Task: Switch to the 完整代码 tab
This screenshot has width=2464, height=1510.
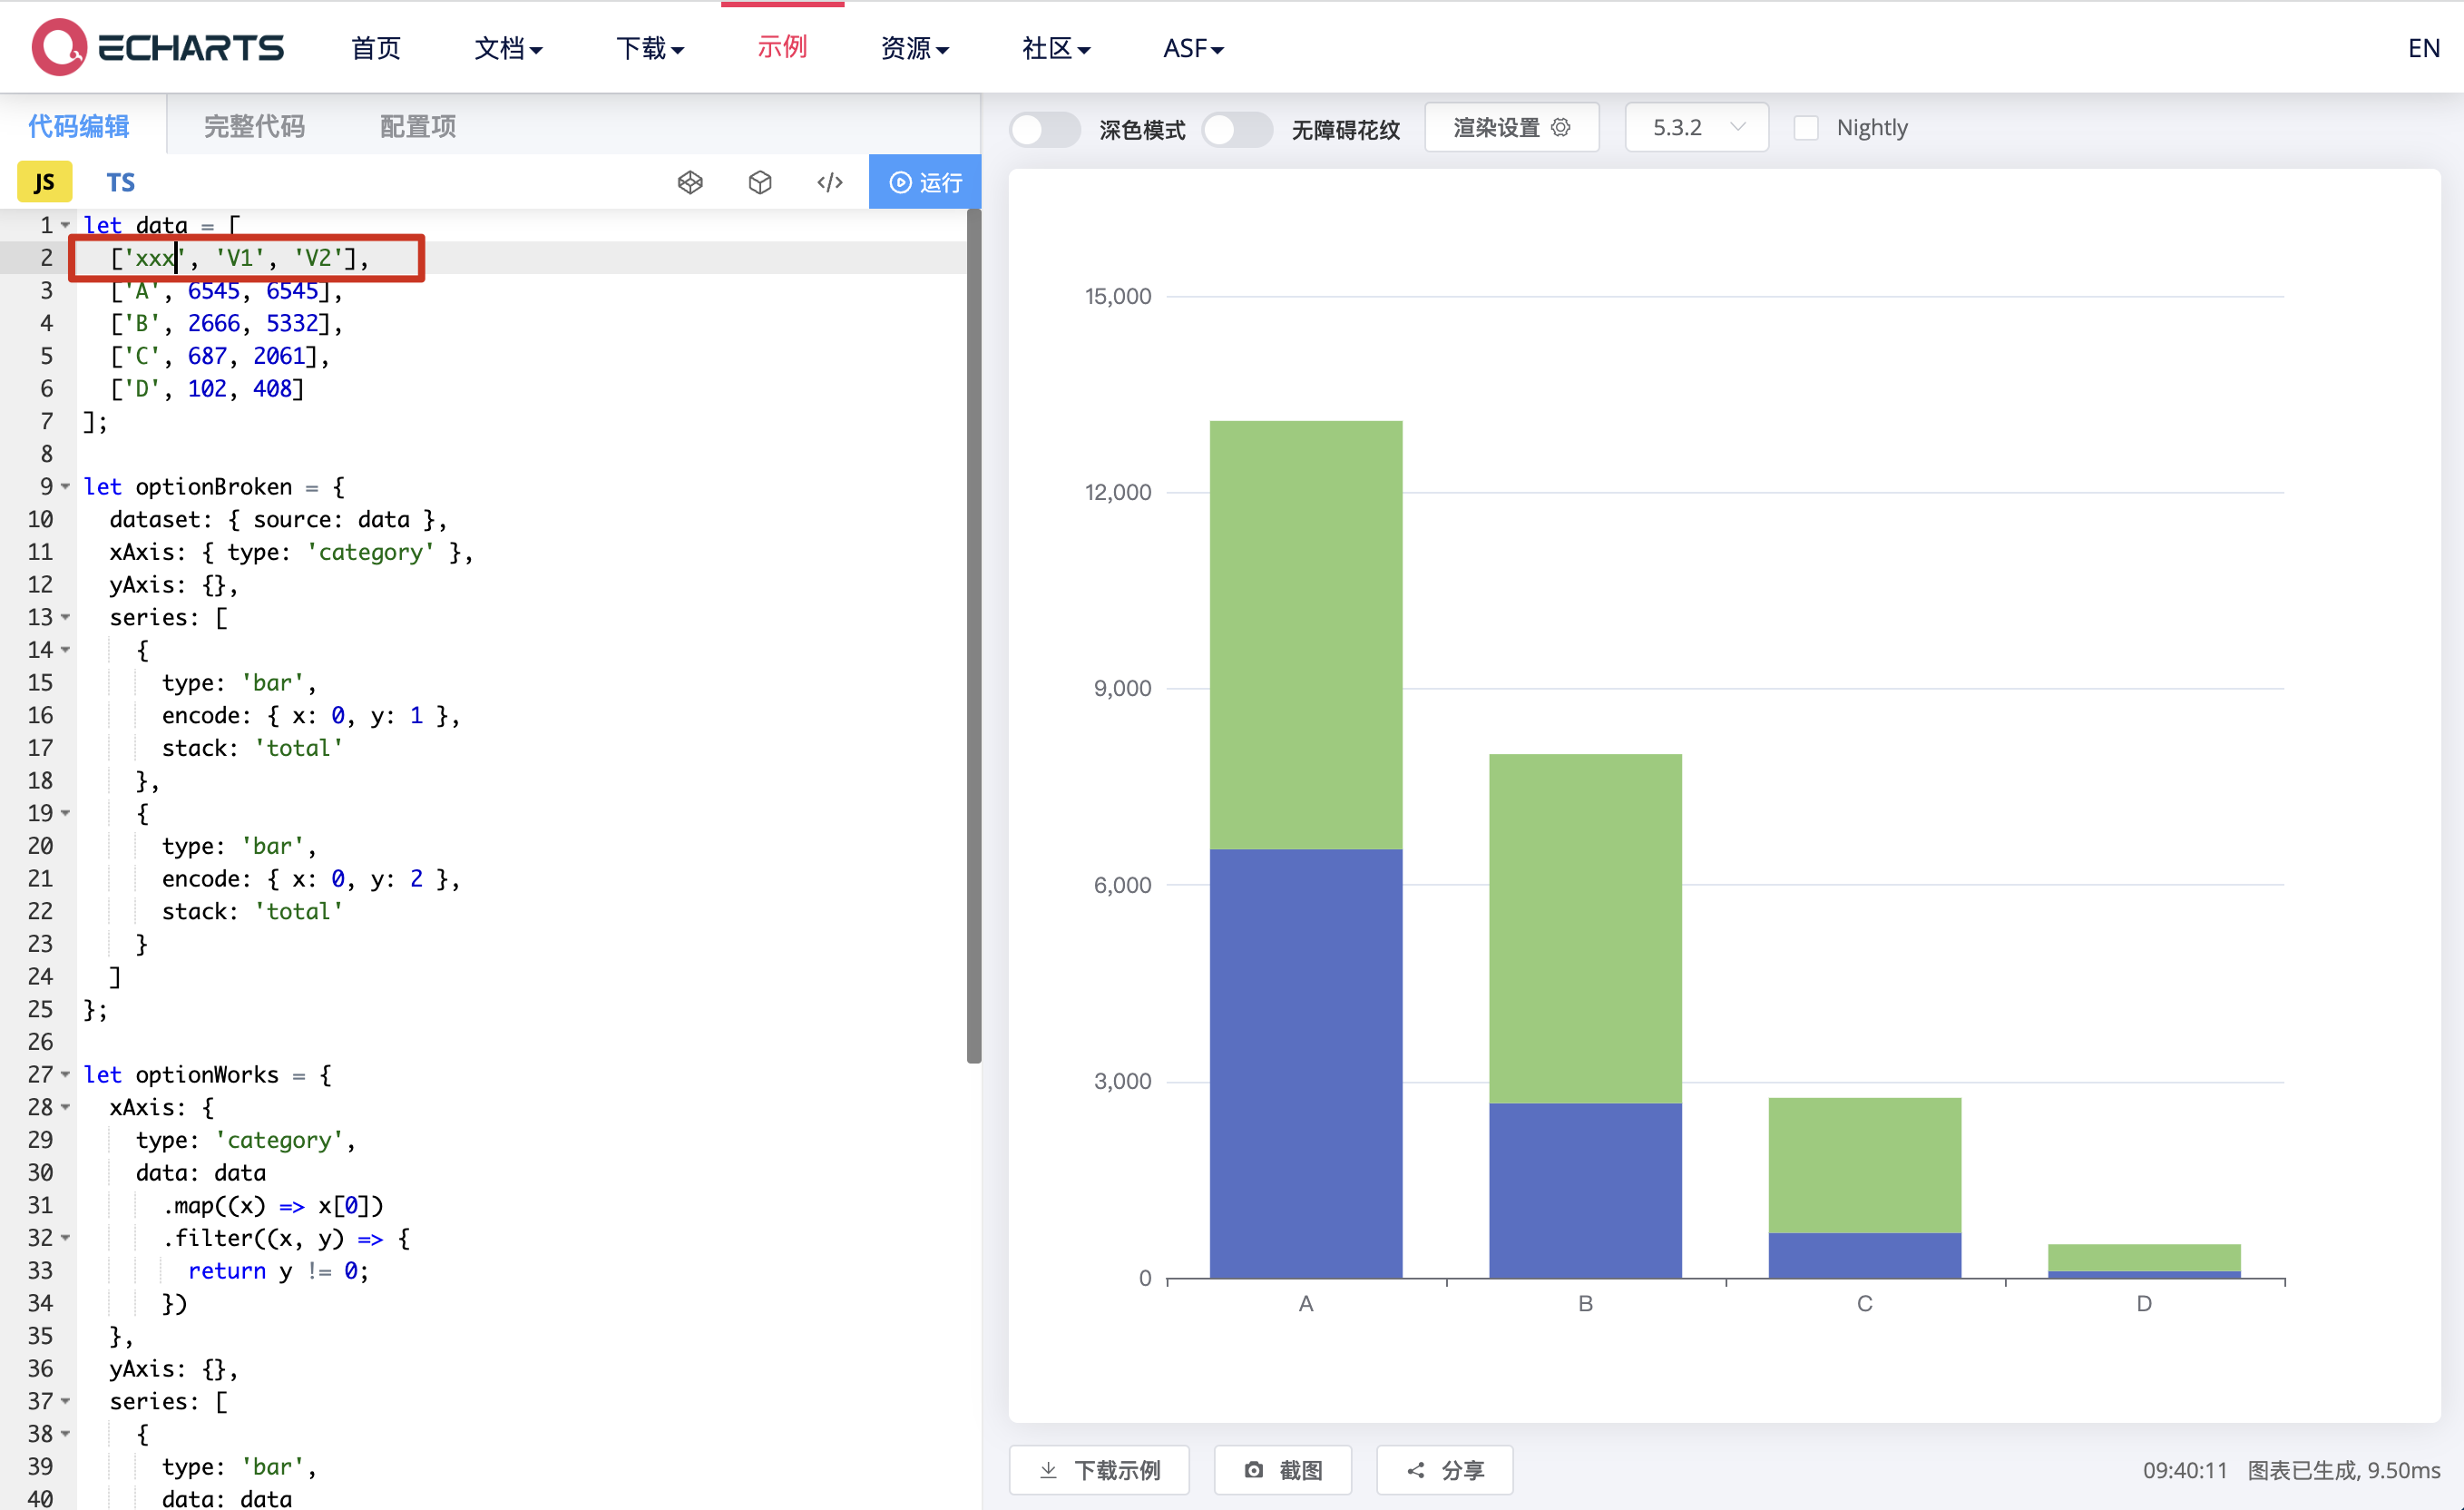Action: click(253, 125)
